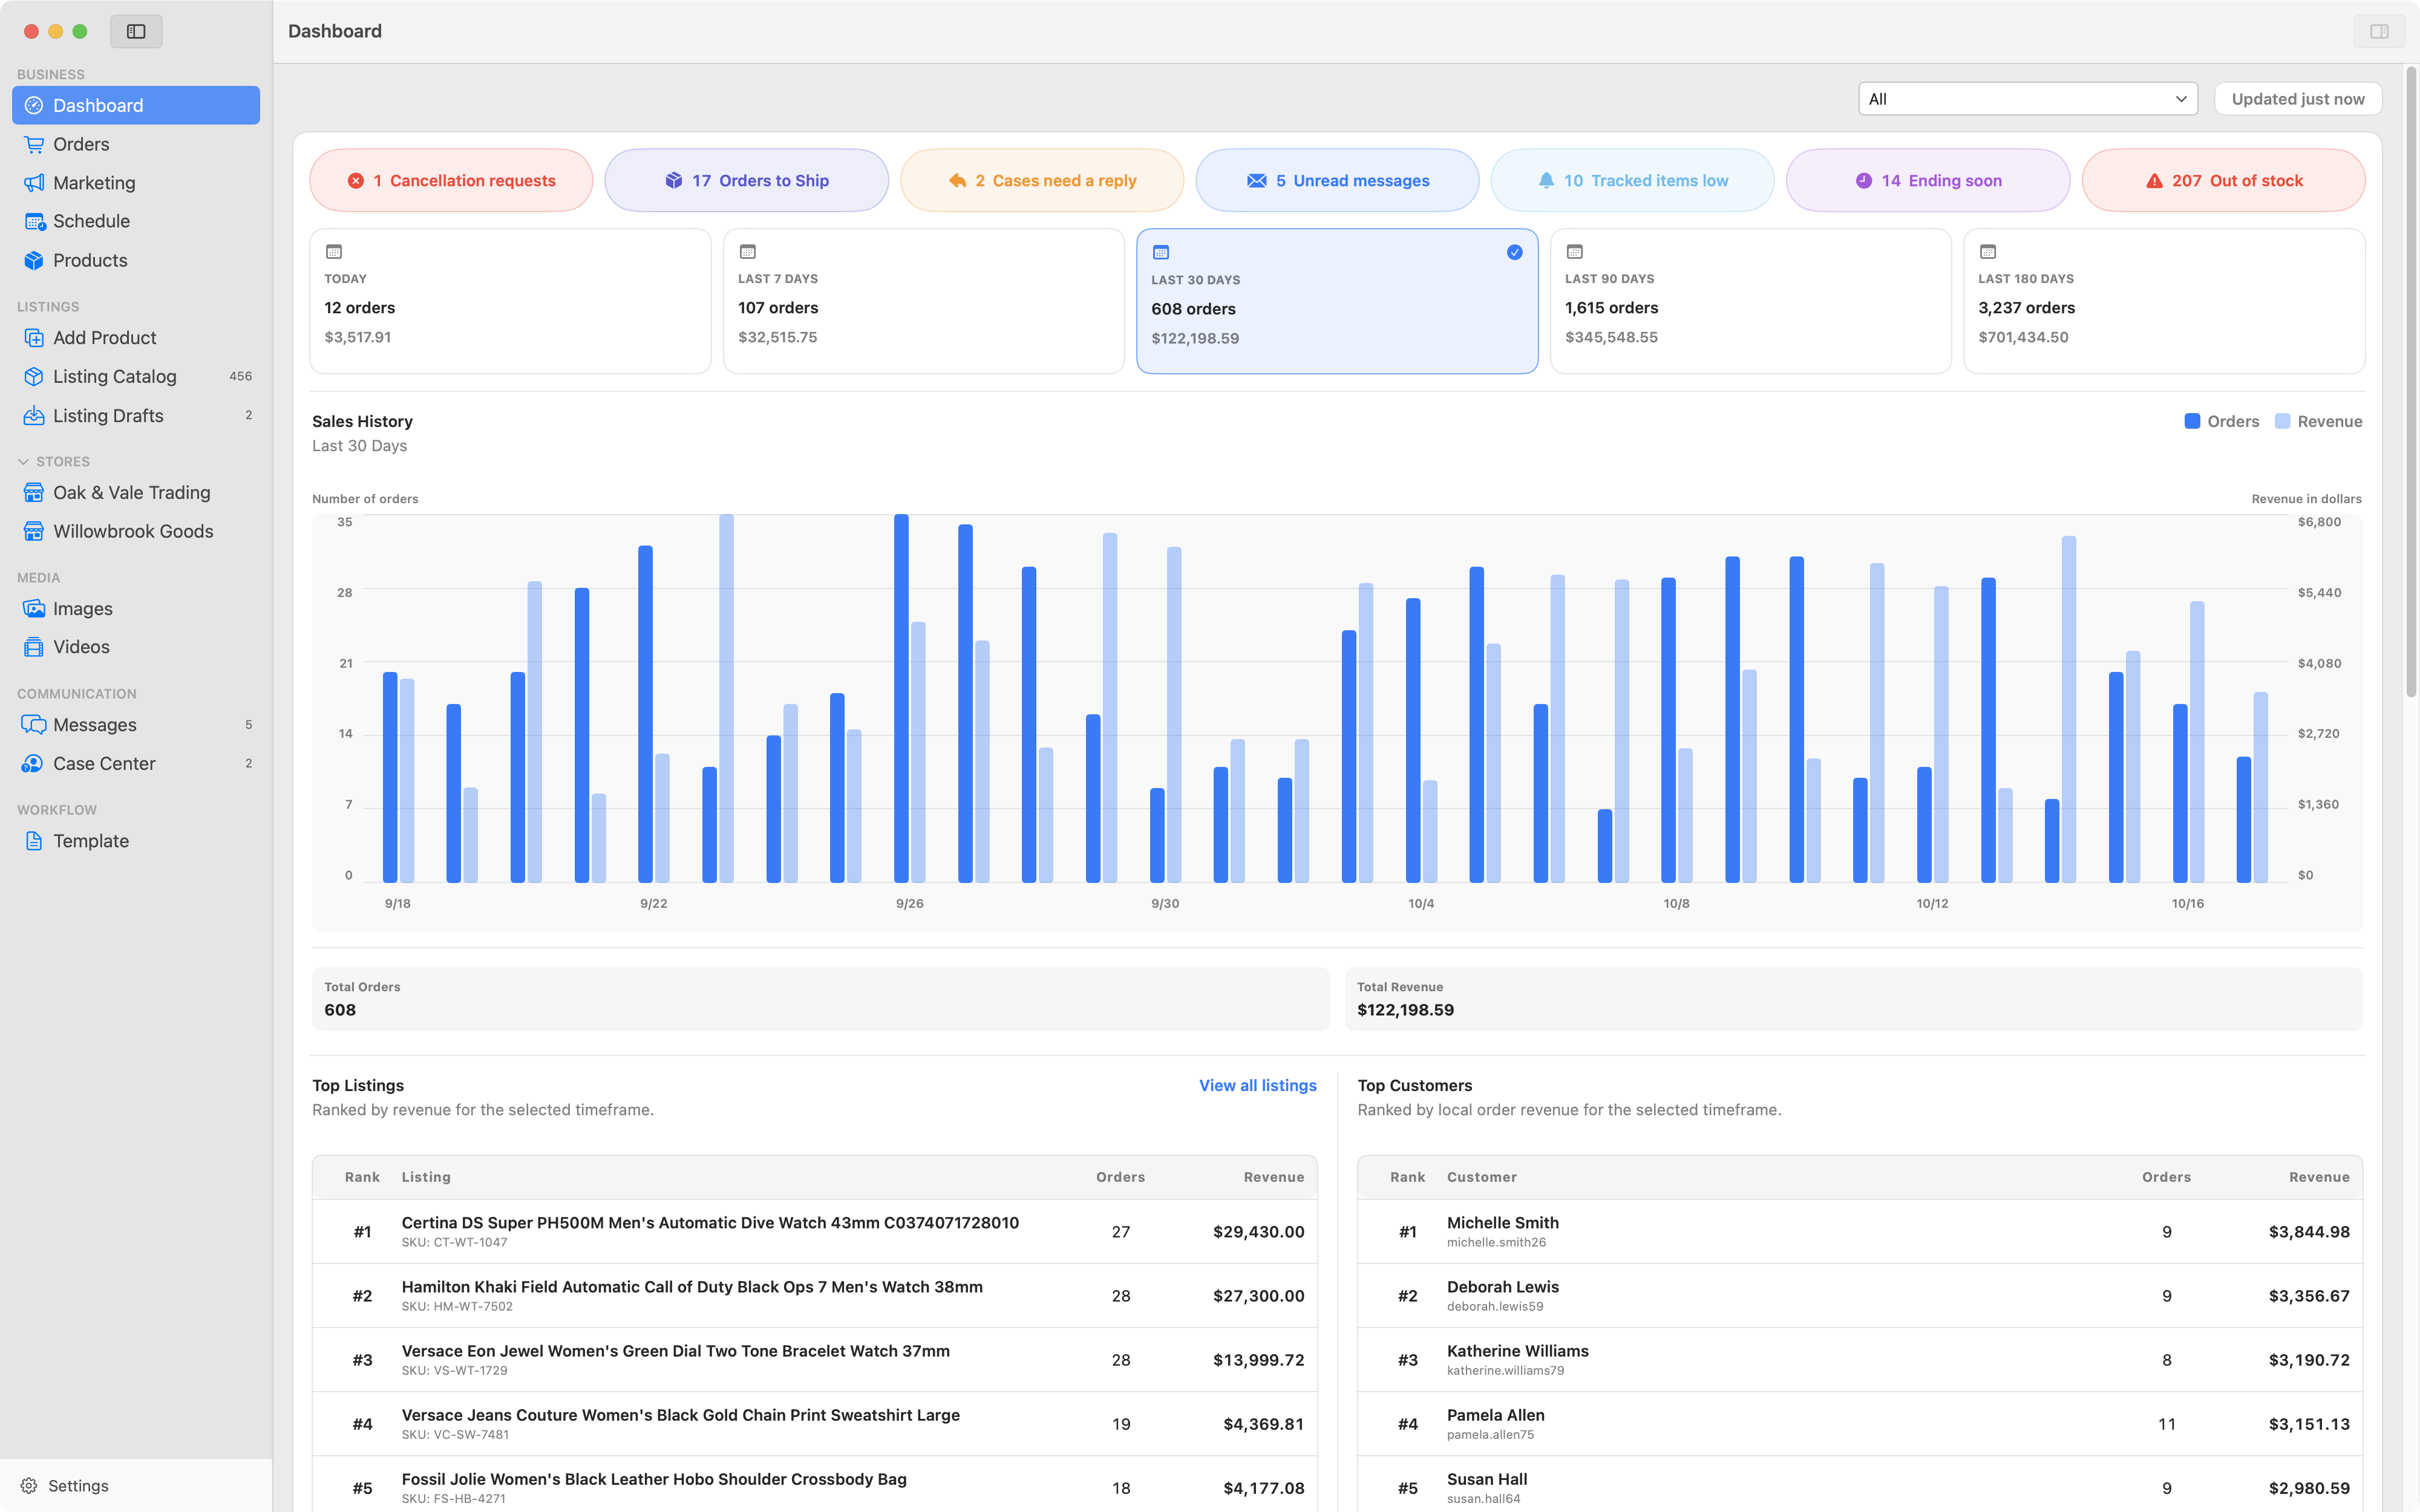Select Willowbrook Goods store icon

(x=34, y=531)
